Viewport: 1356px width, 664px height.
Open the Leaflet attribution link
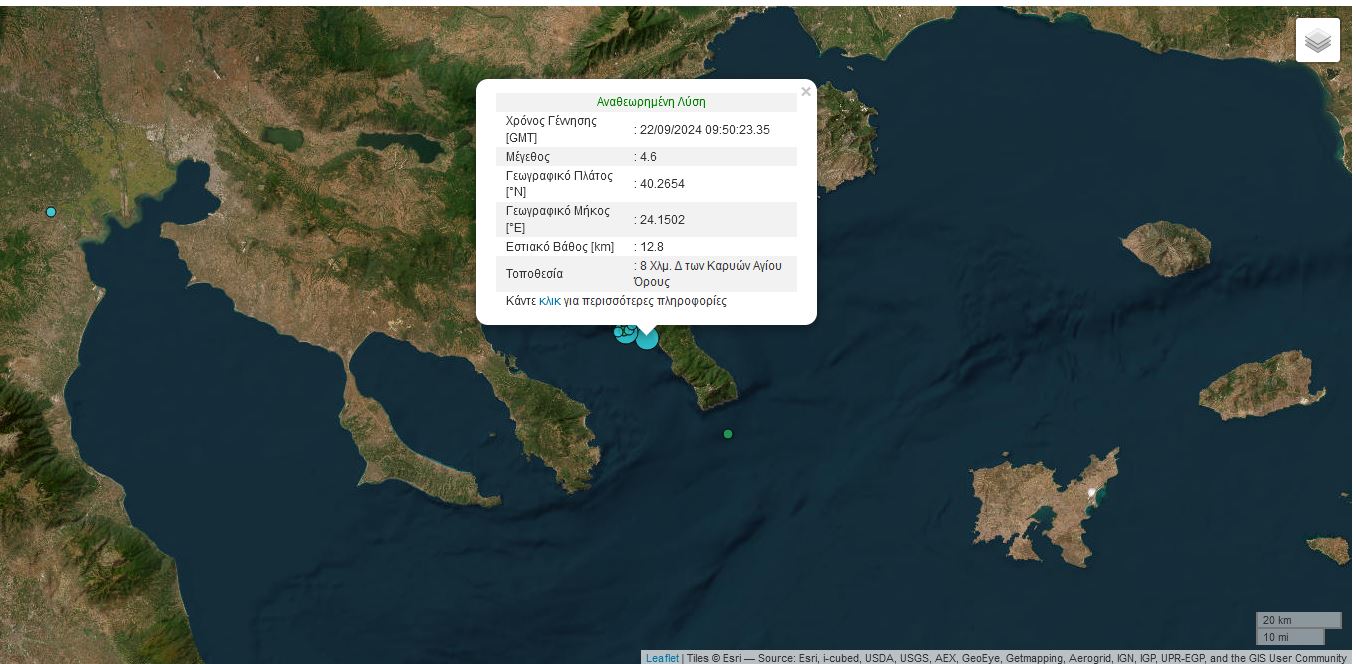(662, 658)
